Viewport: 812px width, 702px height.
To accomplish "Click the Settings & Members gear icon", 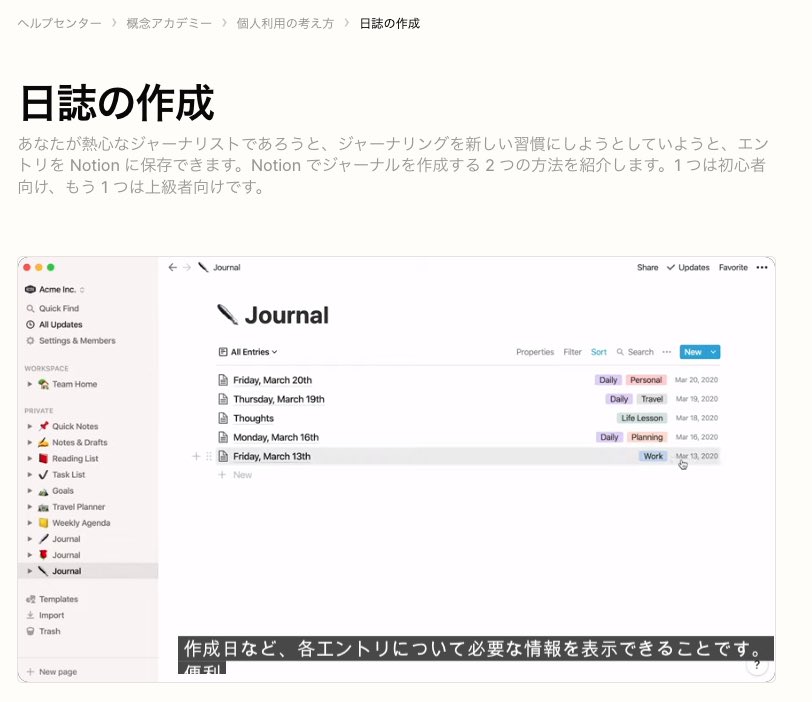I will pyautogui.click(x=30, y=341).
